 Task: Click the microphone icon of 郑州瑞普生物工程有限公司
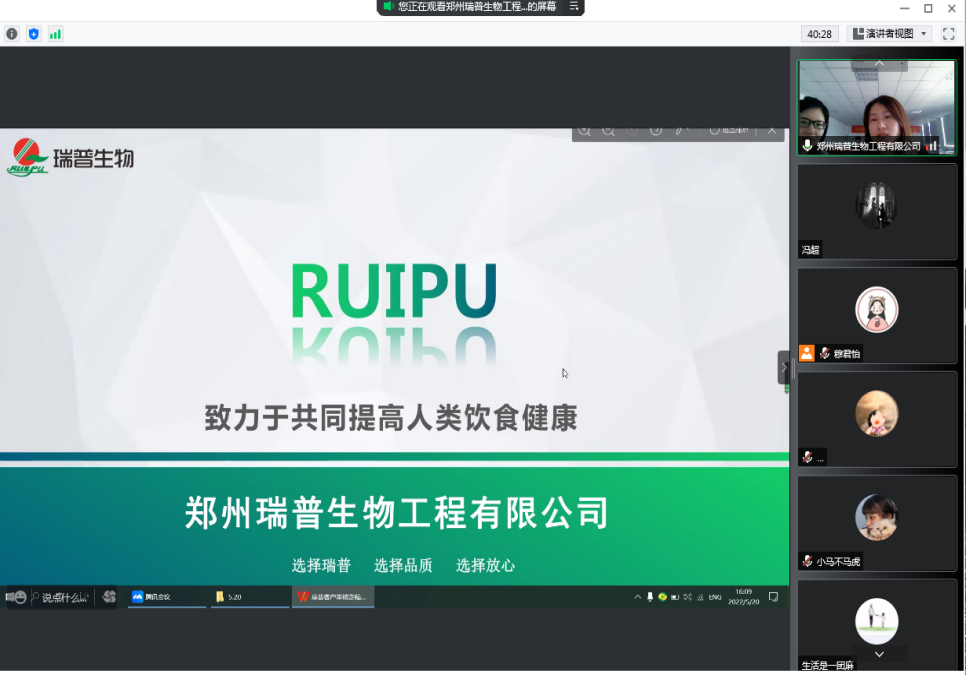807,146
